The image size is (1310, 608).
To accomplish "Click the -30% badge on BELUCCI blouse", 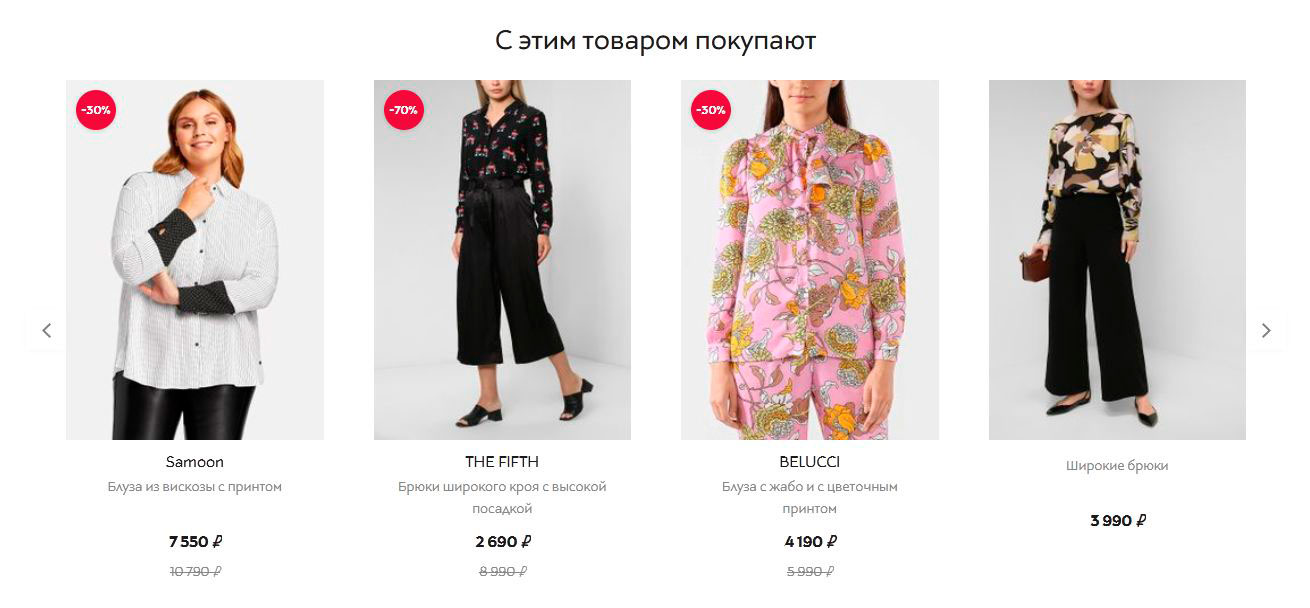I will 711,110.
